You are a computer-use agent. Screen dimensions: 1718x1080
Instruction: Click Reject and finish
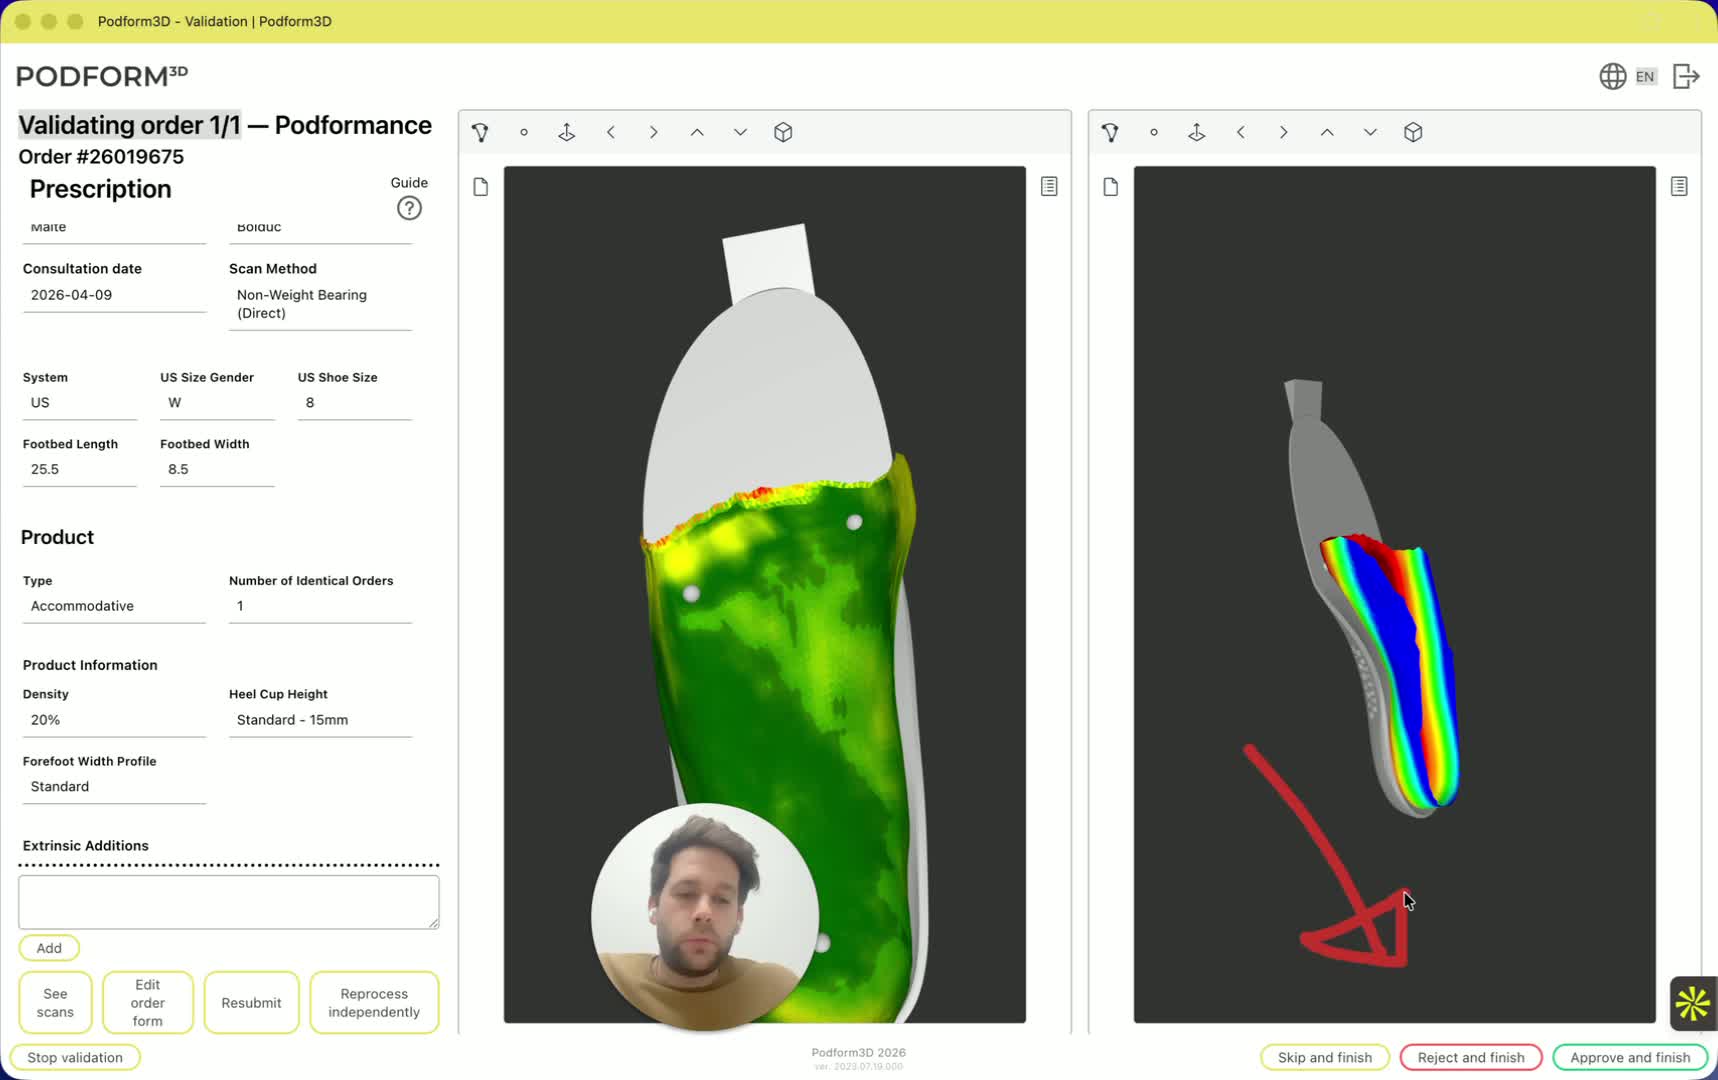(1471, 1057)
